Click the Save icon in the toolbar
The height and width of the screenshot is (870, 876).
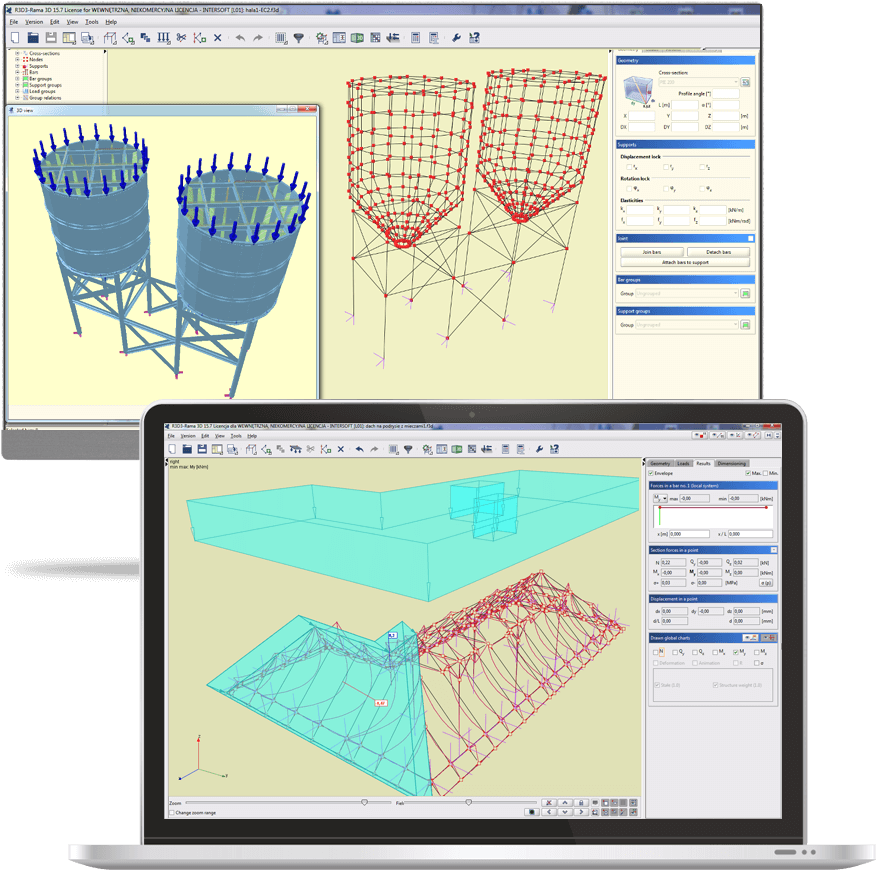pos(50,37)
